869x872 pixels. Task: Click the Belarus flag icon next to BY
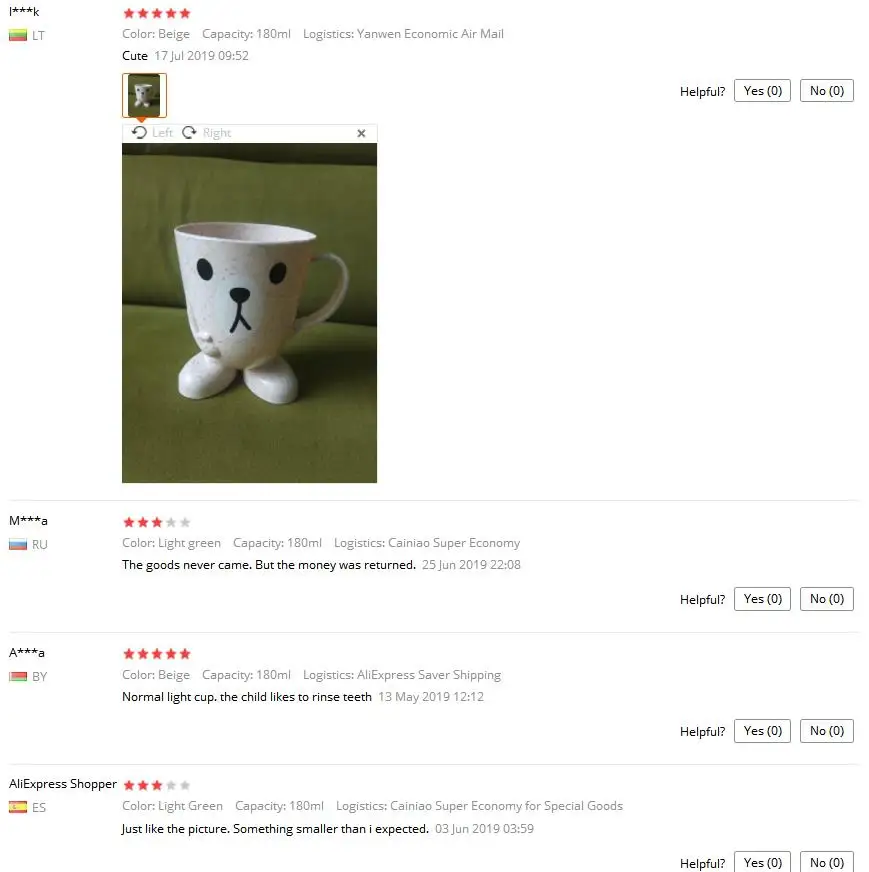pos(18,676)
